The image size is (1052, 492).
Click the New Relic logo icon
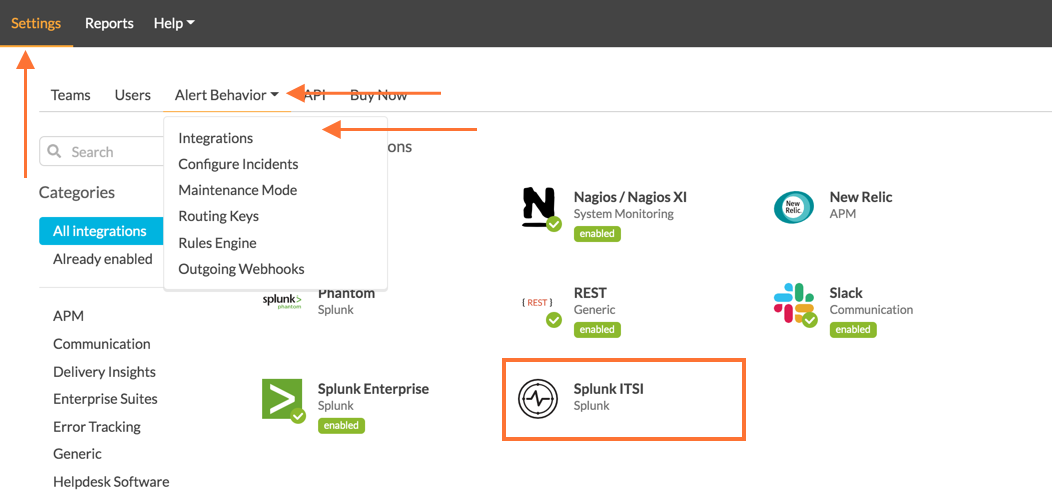(794, 207)
